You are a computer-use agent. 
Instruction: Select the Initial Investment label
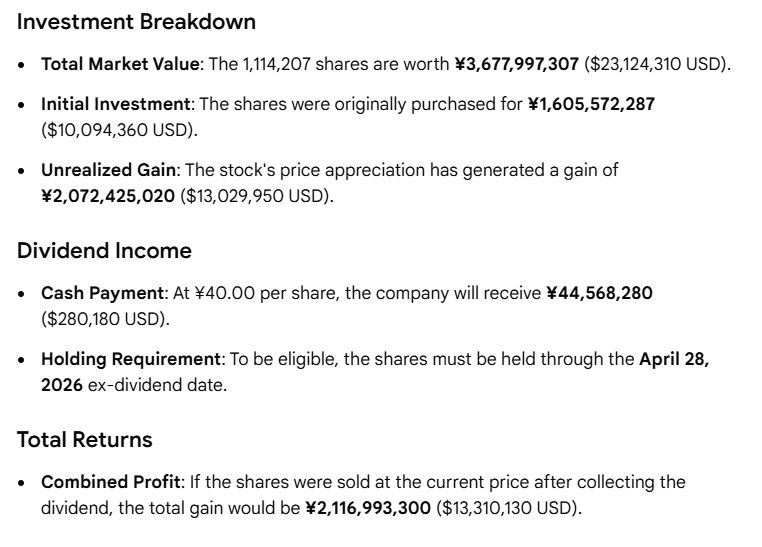click(116, 104)
